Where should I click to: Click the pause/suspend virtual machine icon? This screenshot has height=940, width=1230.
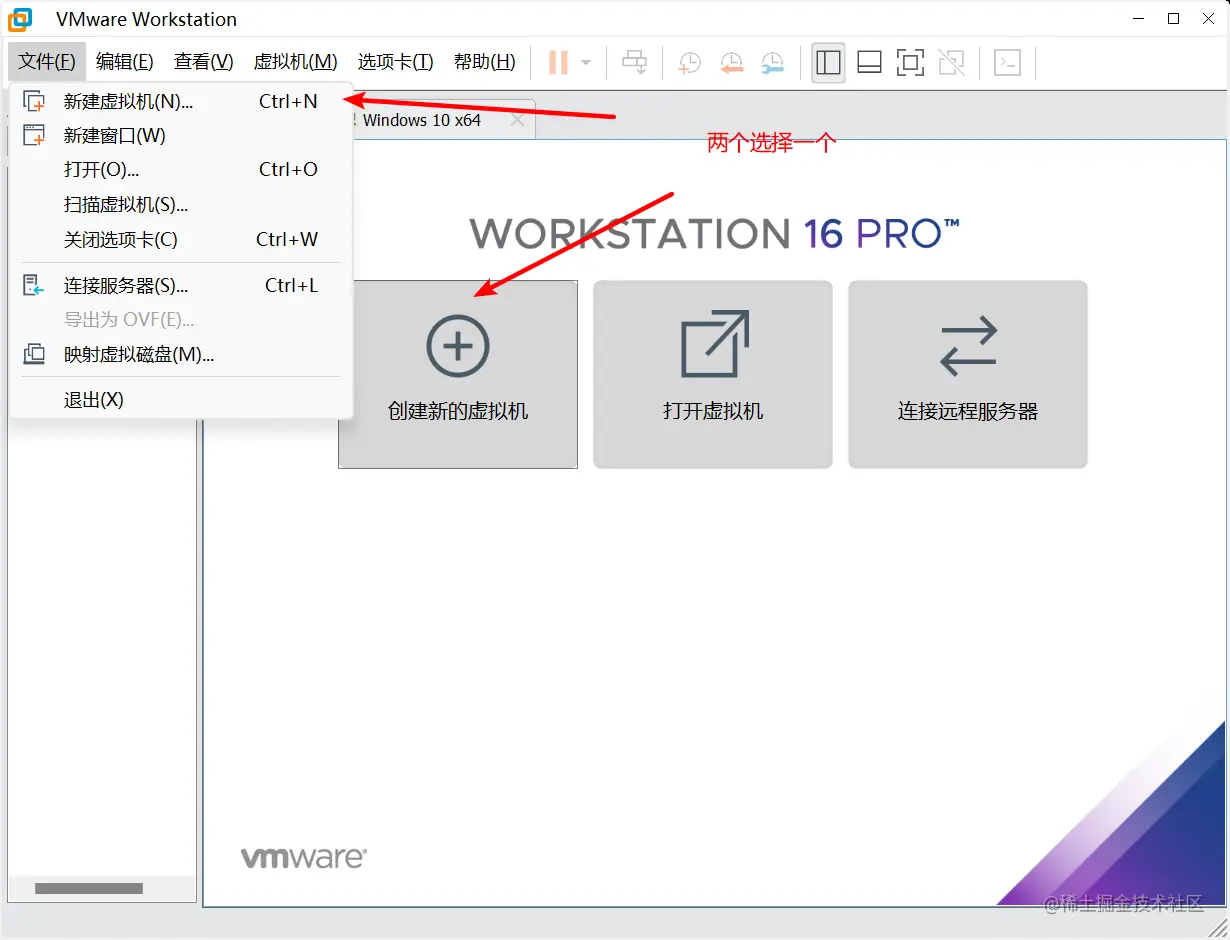558,63
